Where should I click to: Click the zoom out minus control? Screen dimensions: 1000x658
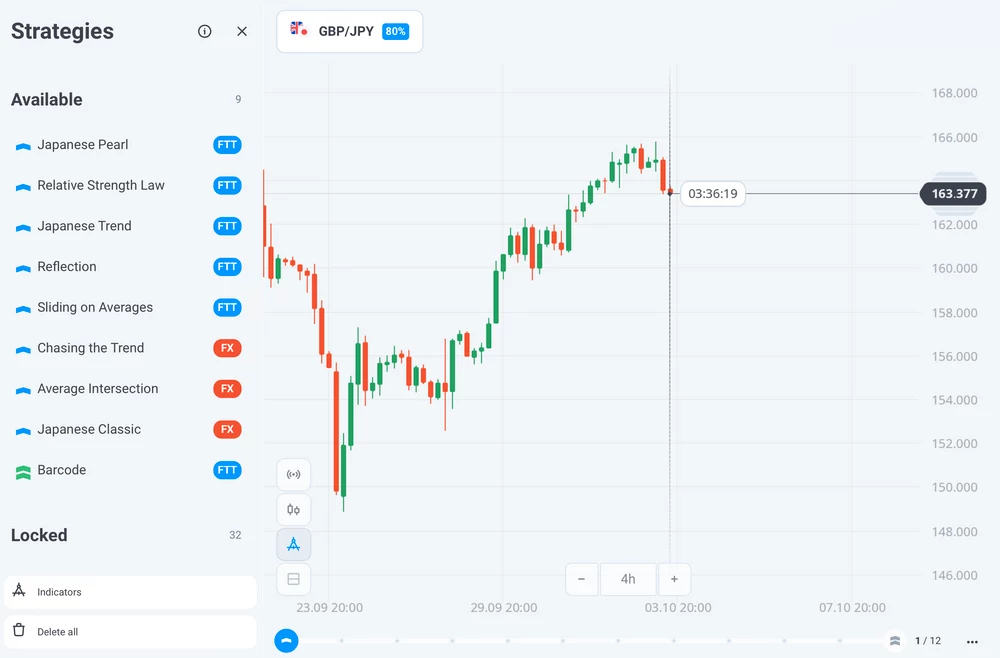[x=581, y=578]
